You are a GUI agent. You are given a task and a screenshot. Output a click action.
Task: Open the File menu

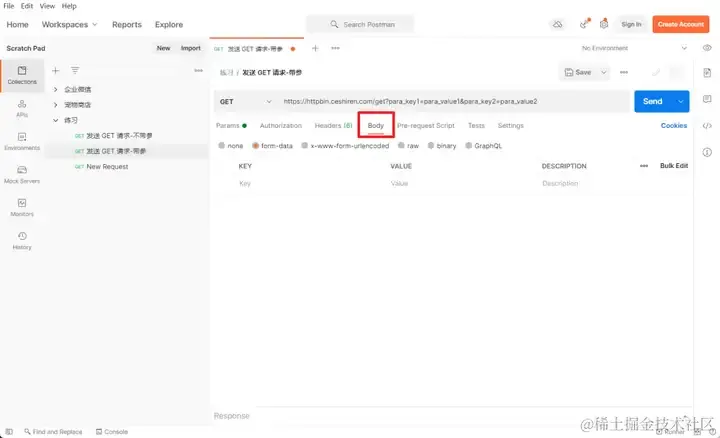pyautogui.click(x=9, y=6)
